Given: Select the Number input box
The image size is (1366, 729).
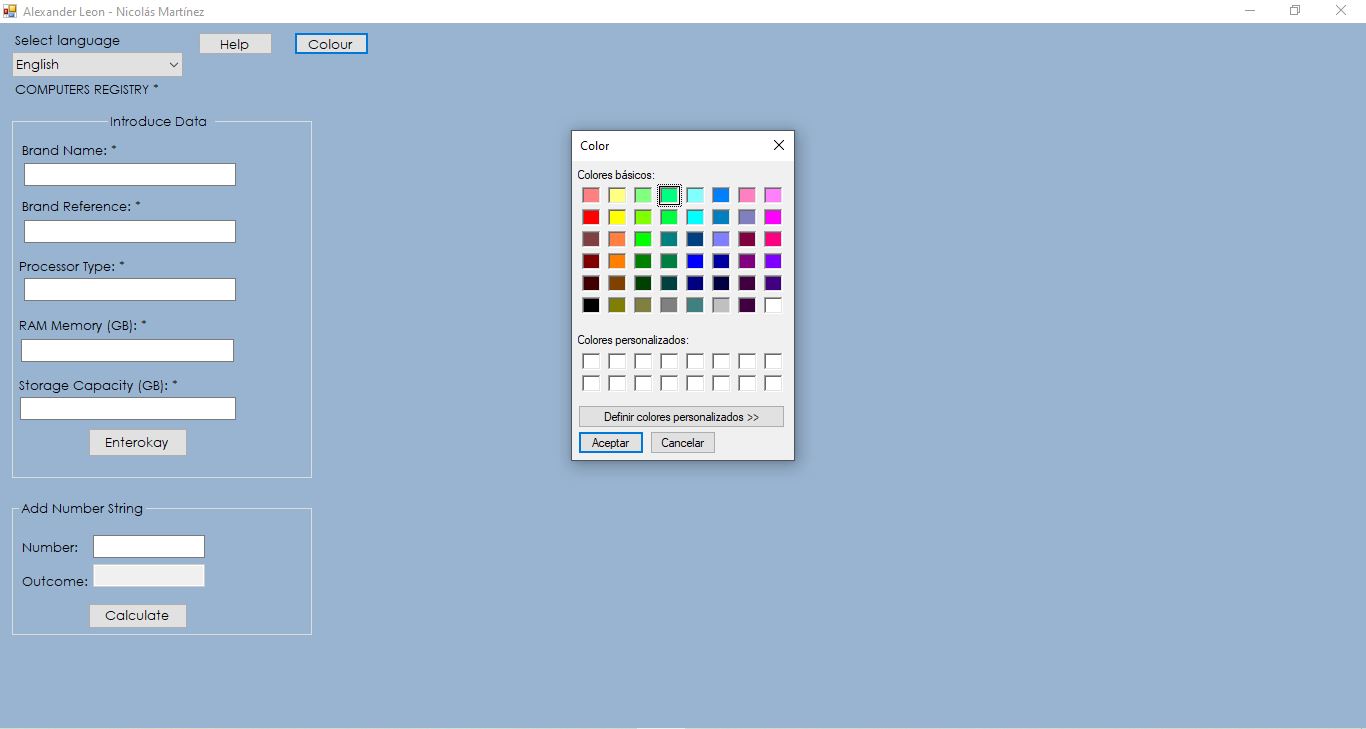Looking at the screenshot, I should [x=149, y=547].
